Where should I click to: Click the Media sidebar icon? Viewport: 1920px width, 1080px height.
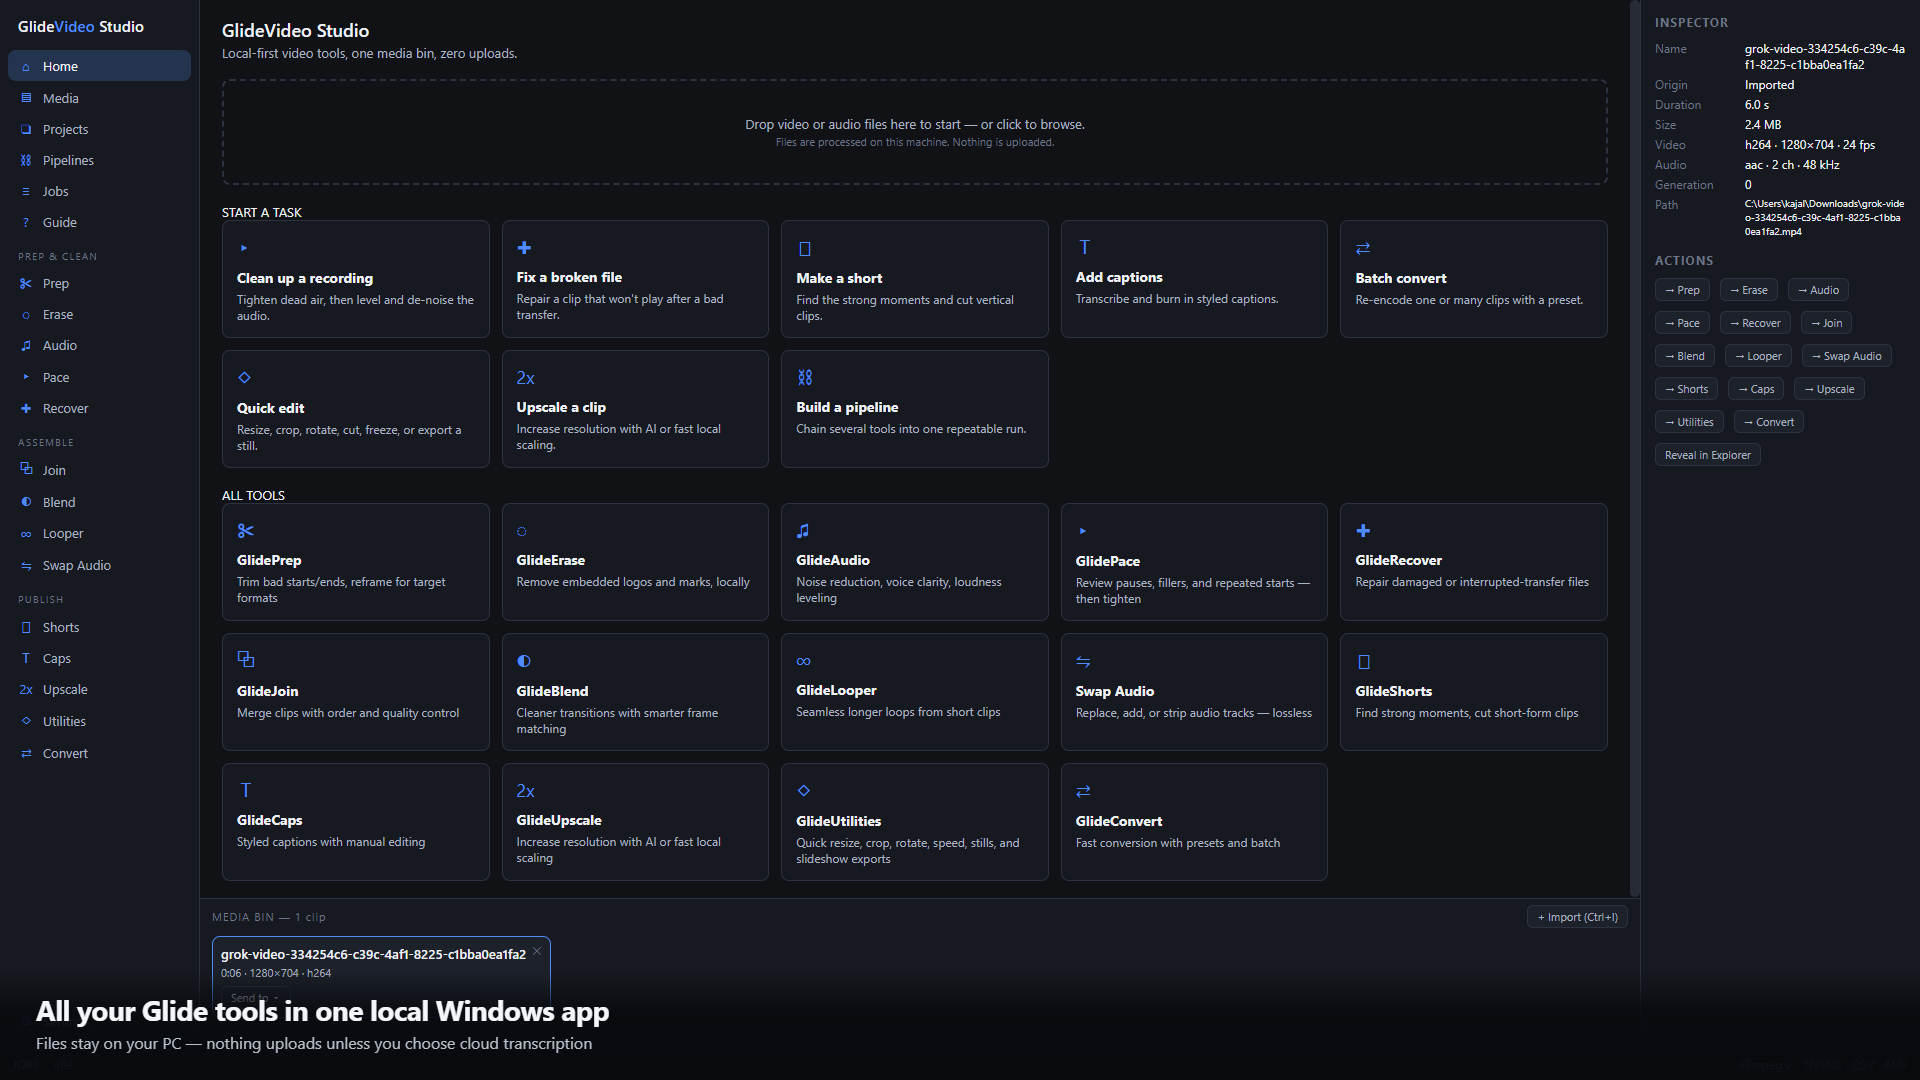(x=26, y=98)
